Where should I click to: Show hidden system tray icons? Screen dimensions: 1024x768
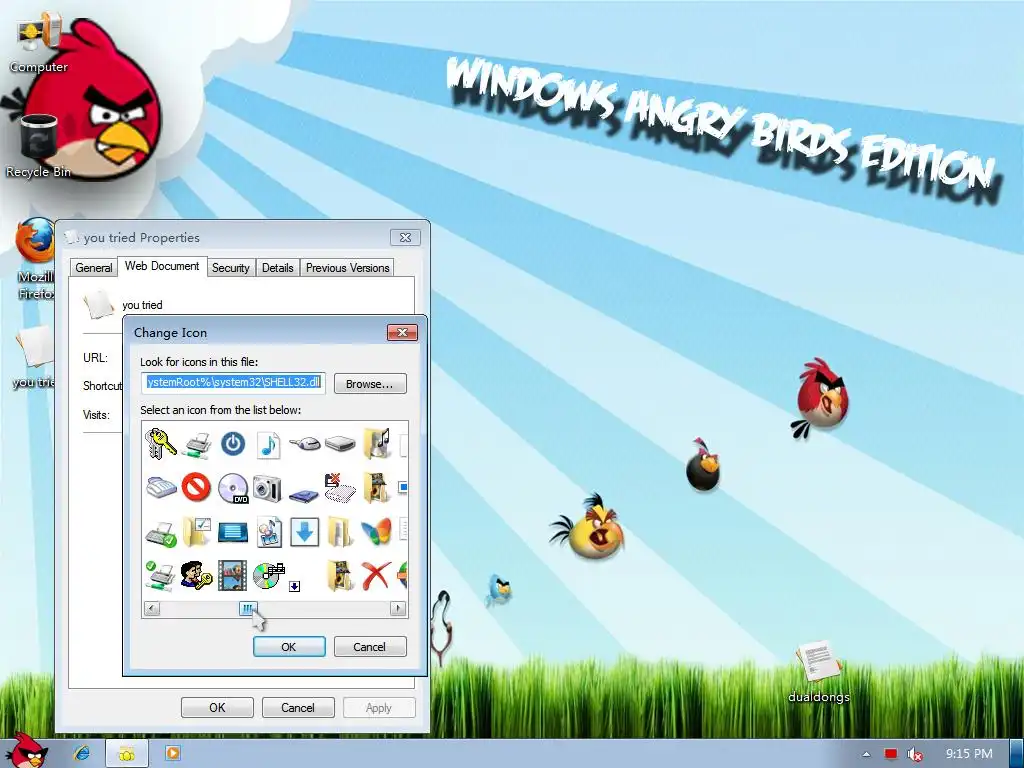coord(867,754)
